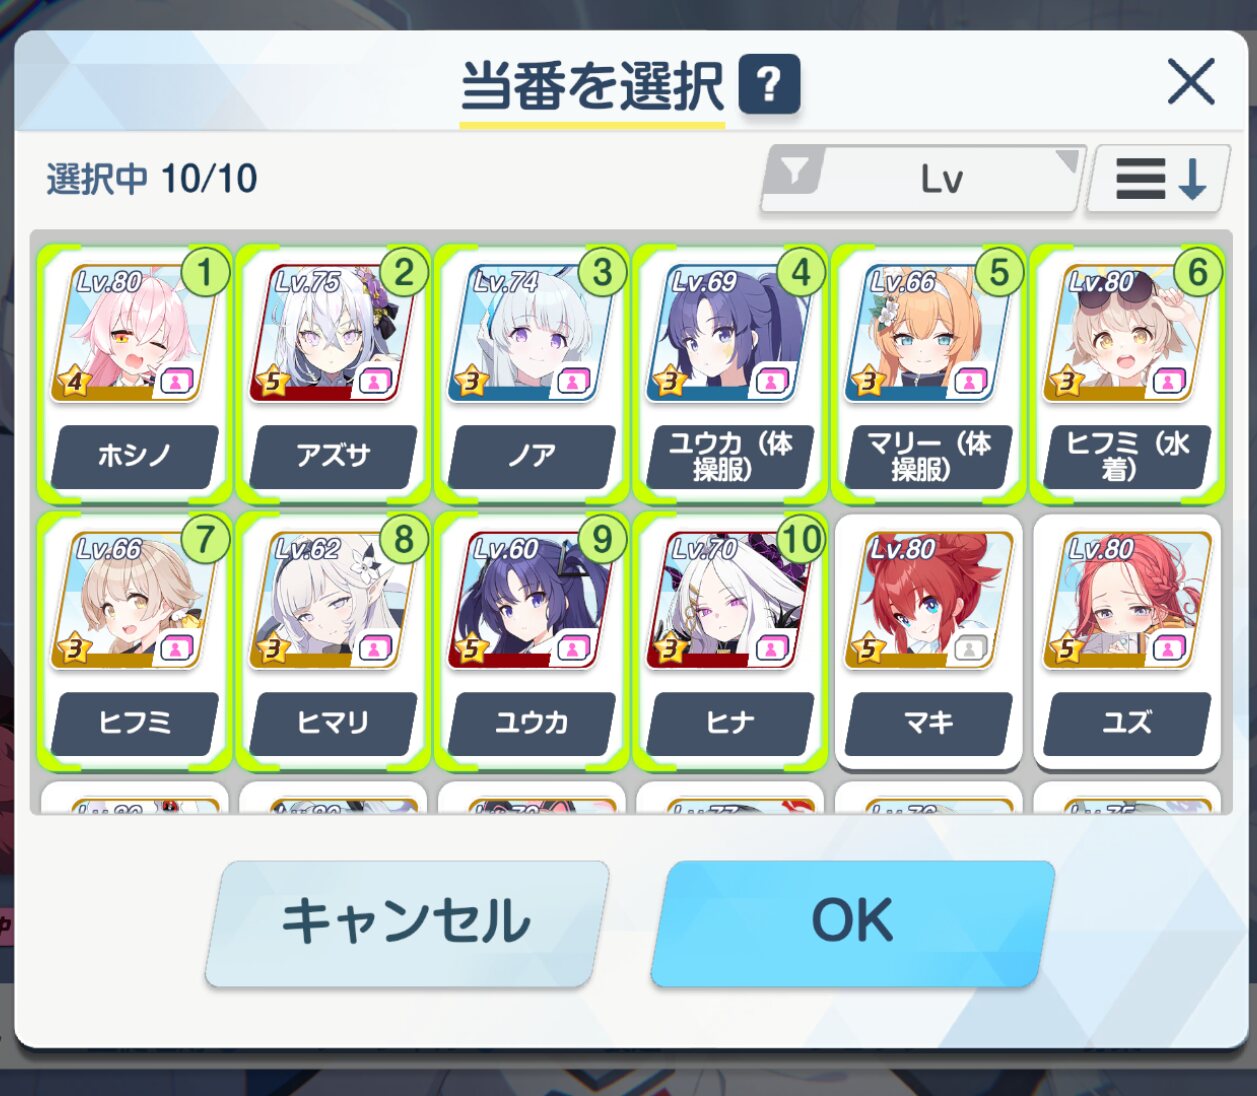This screenshot has height=1096, width=1257.
Task: Open the help question mark icon
Action: (x=769, y=83)
